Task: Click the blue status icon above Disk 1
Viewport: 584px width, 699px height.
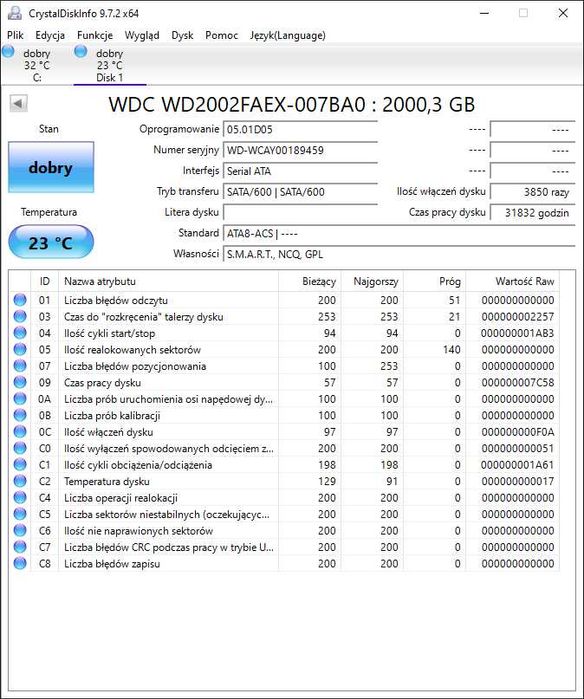Action: click(x=80, y=52)
